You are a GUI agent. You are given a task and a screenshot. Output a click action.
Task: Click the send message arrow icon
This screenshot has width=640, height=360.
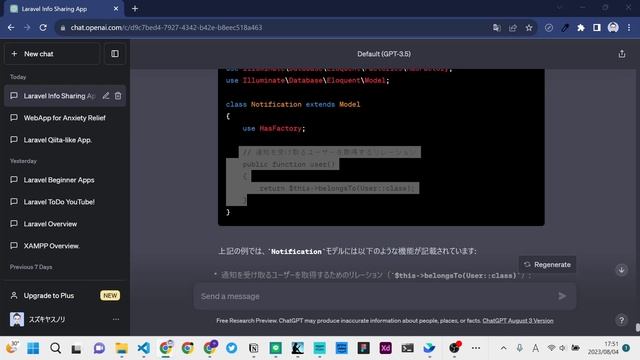(x=562, y=296)
